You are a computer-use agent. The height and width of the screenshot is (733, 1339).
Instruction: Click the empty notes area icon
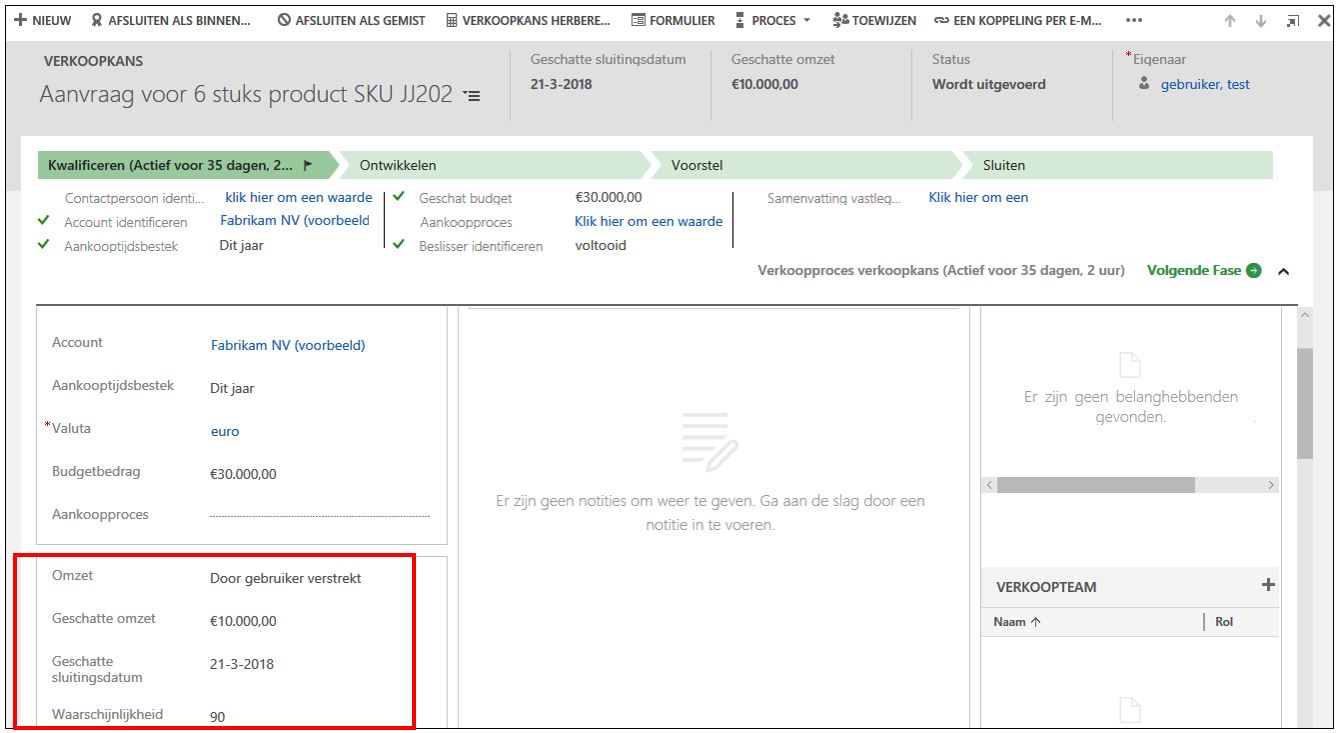coord(709,443)
